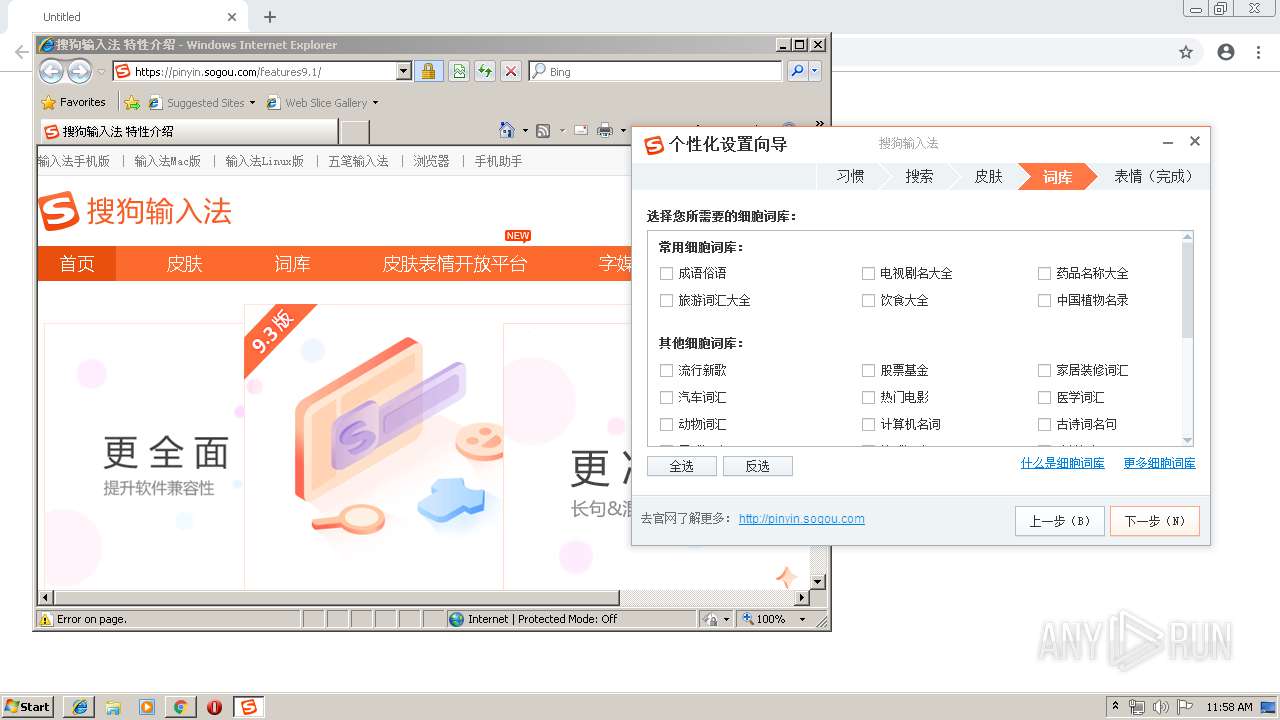Click the Error on page warning icon
1280x720 pixels.
click(x=45, y=619)
